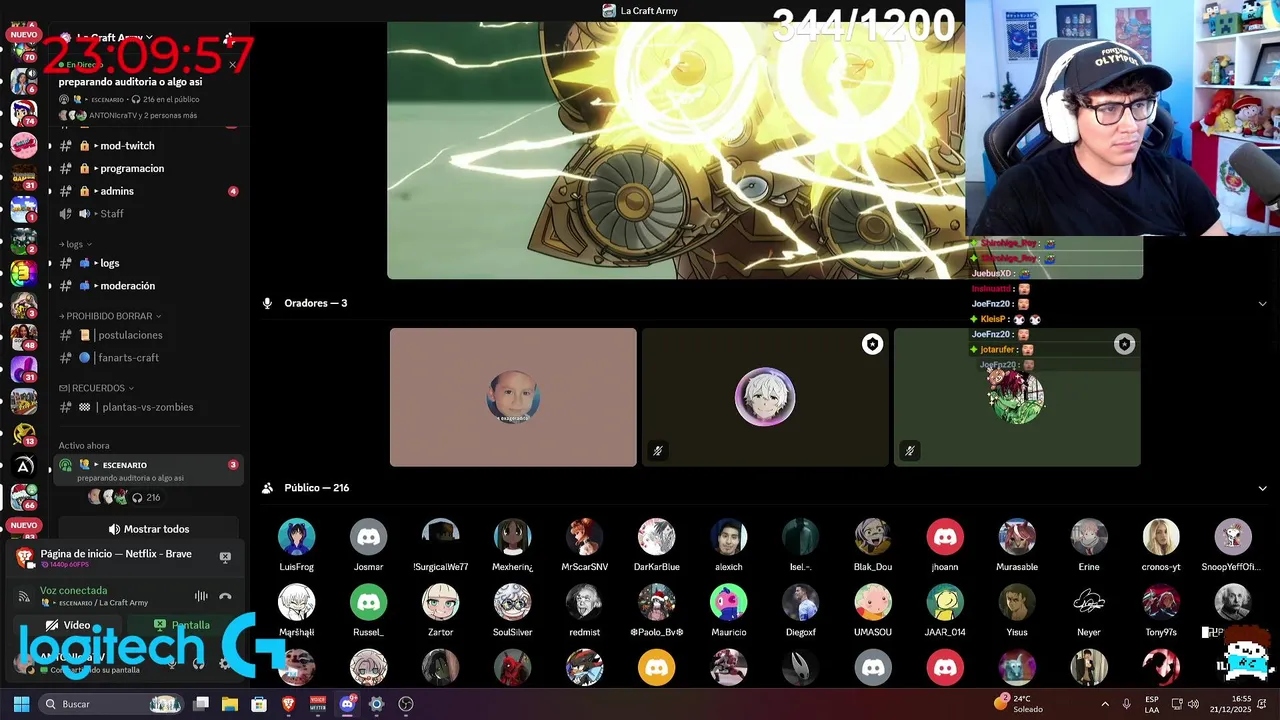Select the first speaker tile
Image resolution: width=1280 pixels, height=720 pixels.
(x=513, y=397)
